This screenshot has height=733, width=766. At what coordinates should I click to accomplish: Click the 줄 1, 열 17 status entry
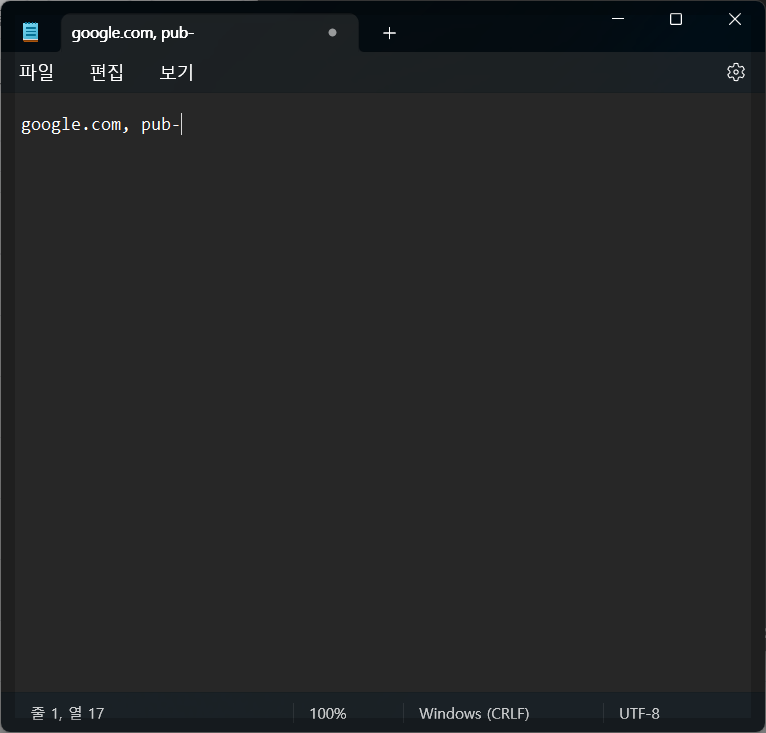(x=67, y=713)
